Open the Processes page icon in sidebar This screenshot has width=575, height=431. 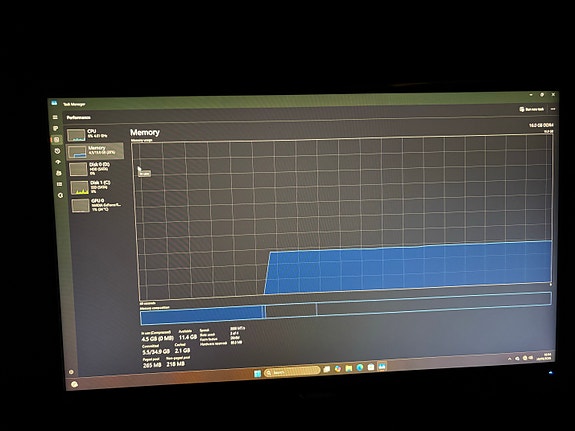click(56, 128)
